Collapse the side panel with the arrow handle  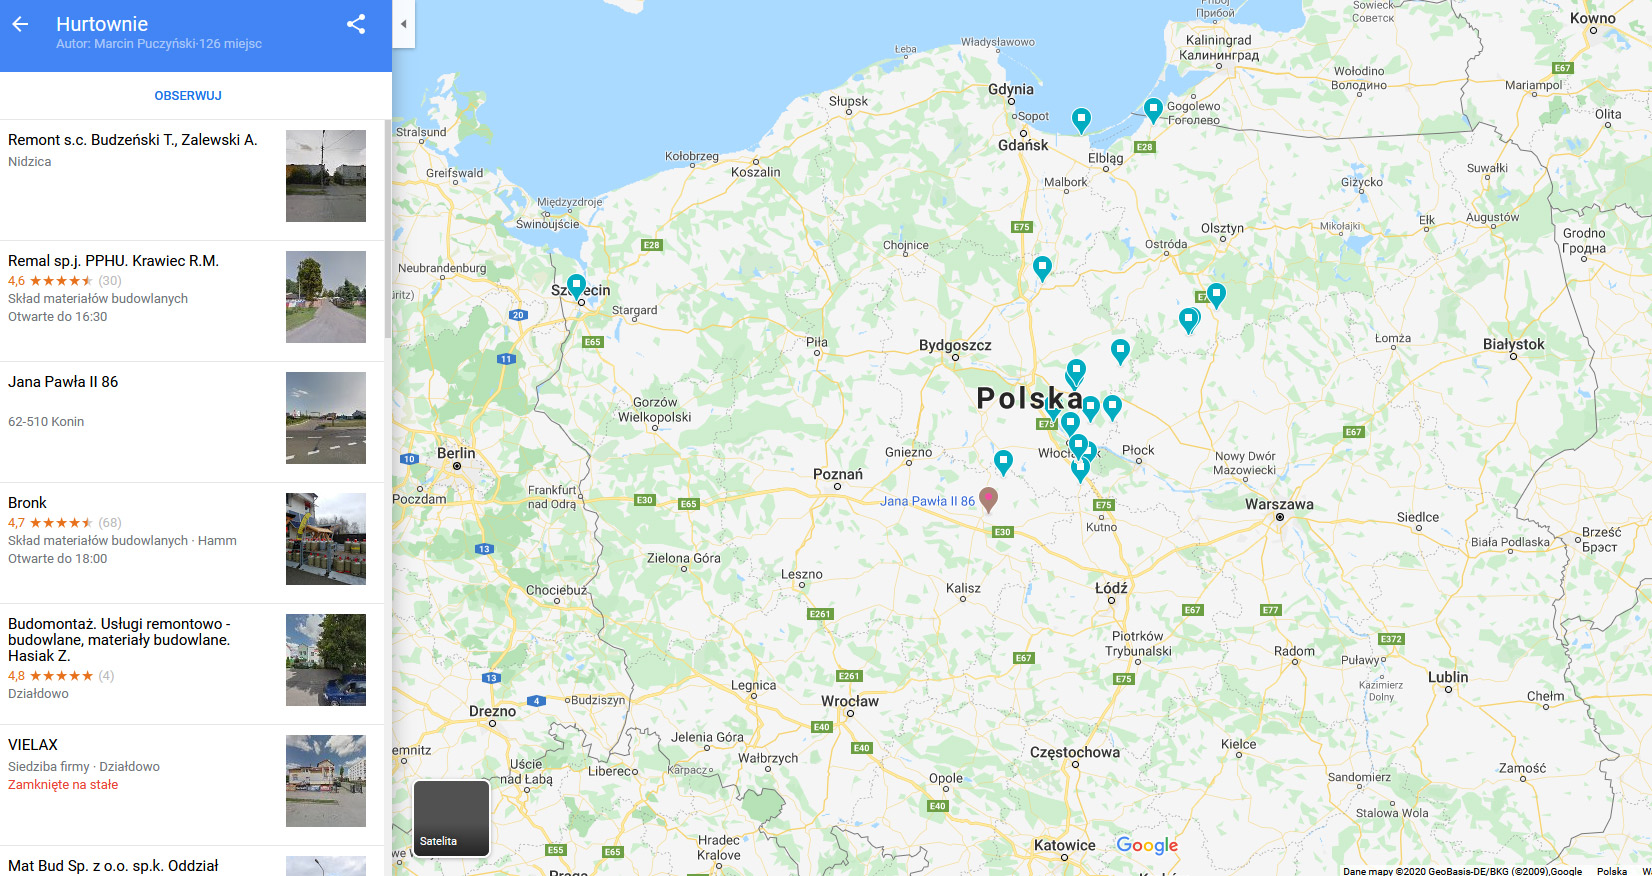tap(404, 24)
